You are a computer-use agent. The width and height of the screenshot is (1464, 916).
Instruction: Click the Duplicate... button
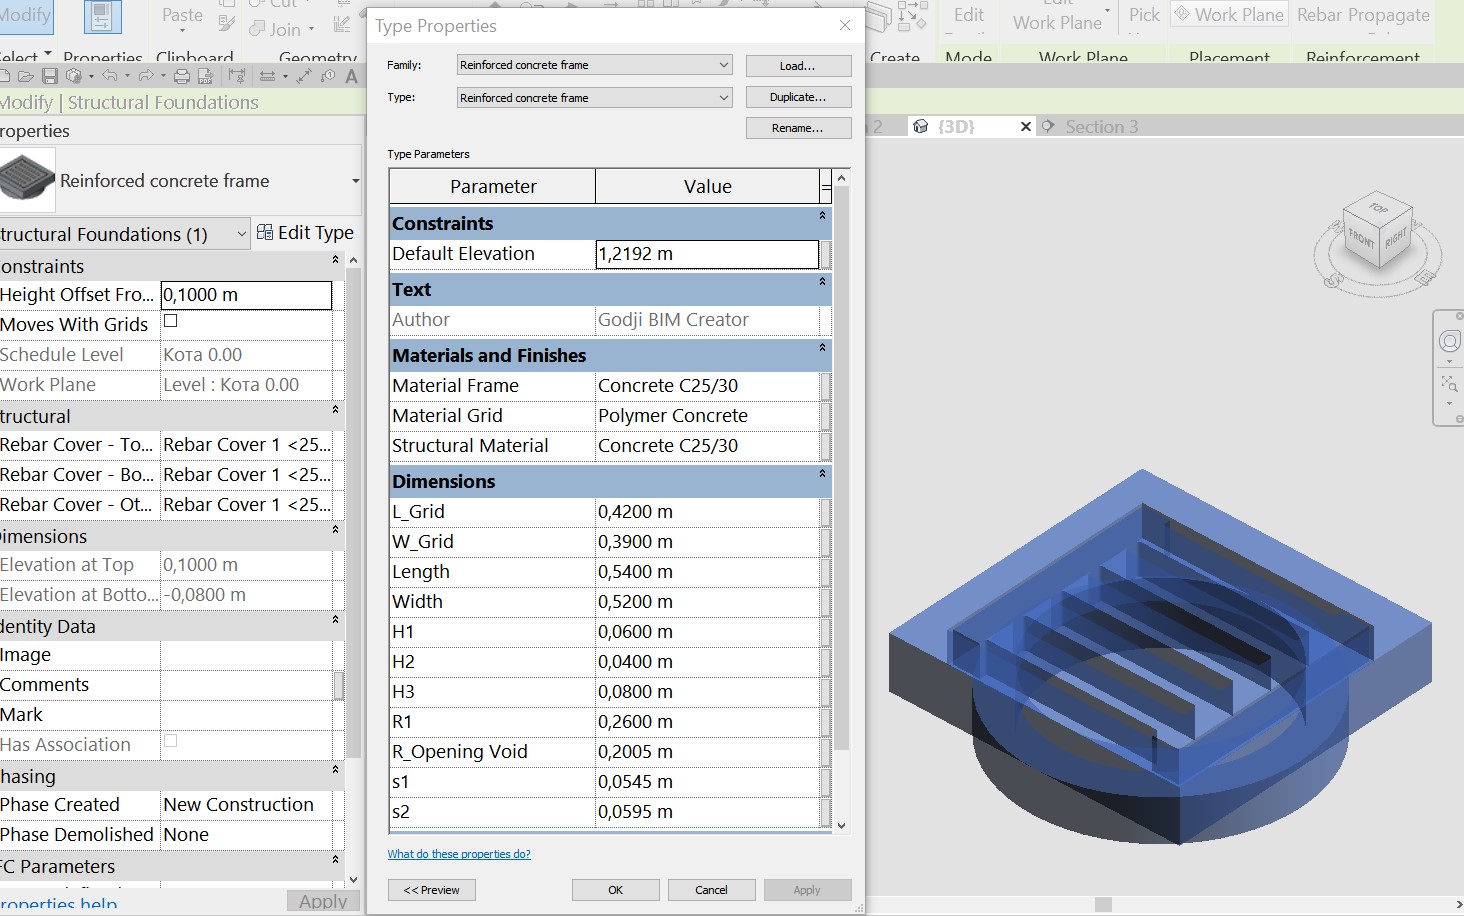click(x=798, y=97)
